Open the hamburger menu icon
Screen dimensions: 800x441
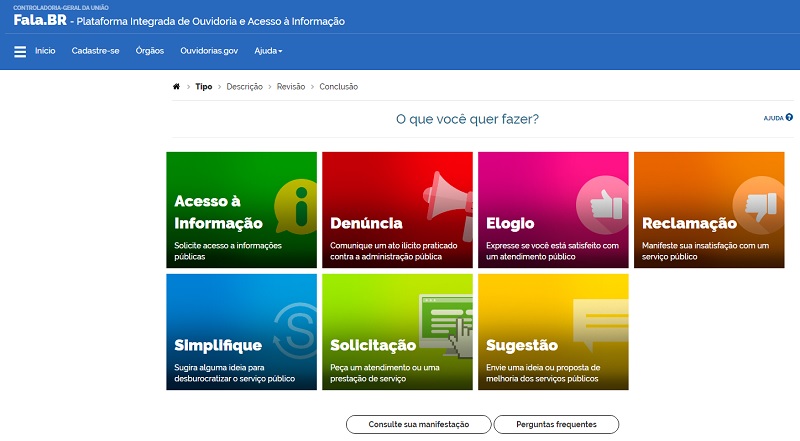(x=20, y=52)
